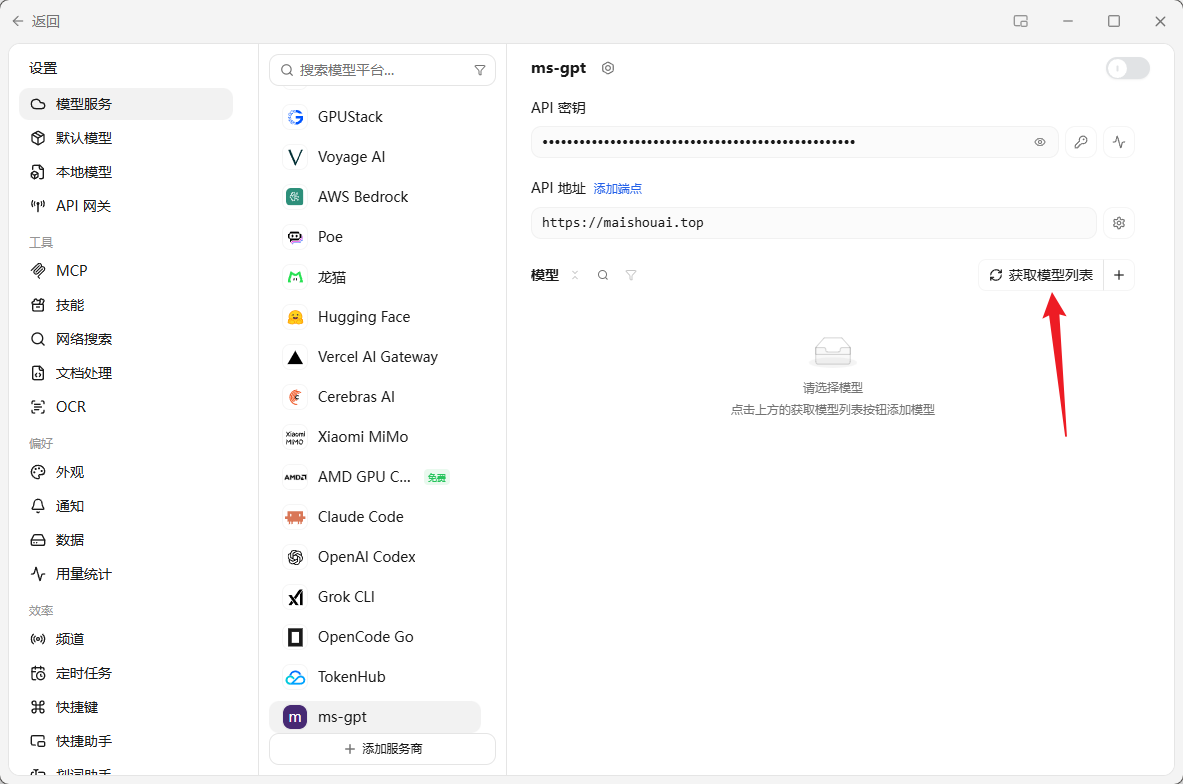Viewport: 1183px width, 784px height.
Task: Click 添加端点 link
Action: click(618, 189)
